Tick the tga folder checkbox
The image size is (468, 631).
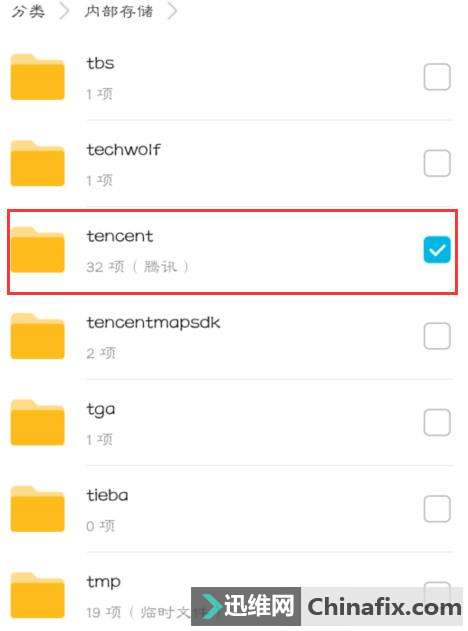click(x=437, y=422)
